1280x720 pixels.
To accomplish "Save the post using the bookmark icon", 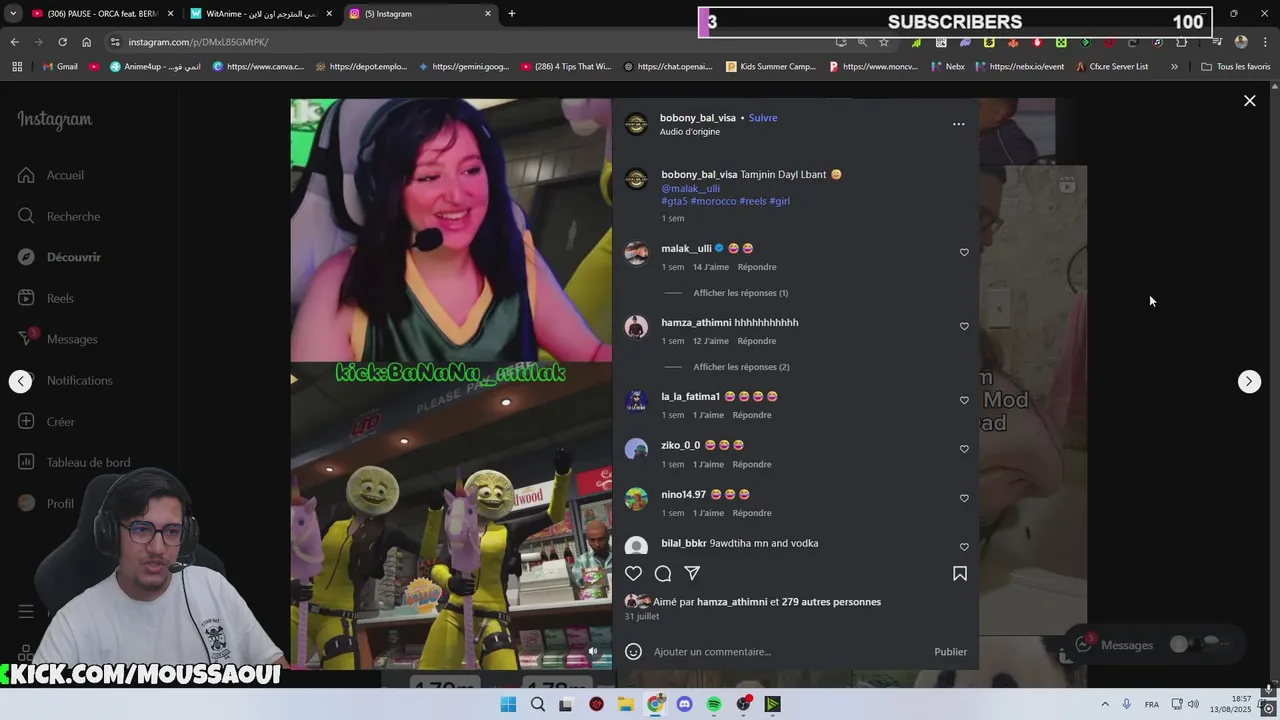I will 960,573.
